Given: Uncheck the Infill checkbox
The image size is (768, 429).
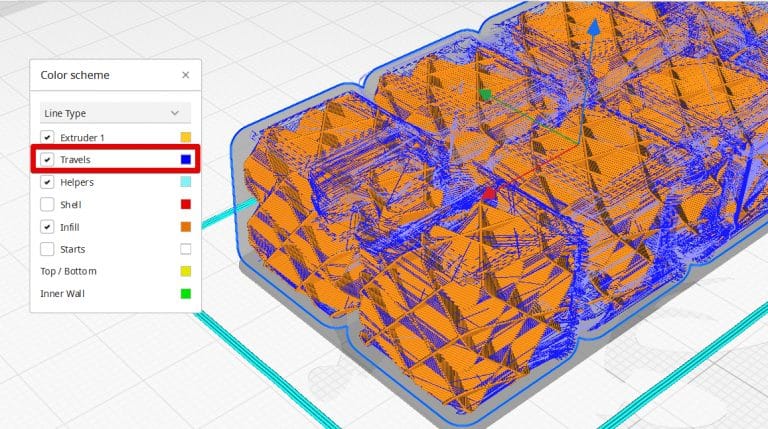Looking at the screenshot, I should 47,227.
